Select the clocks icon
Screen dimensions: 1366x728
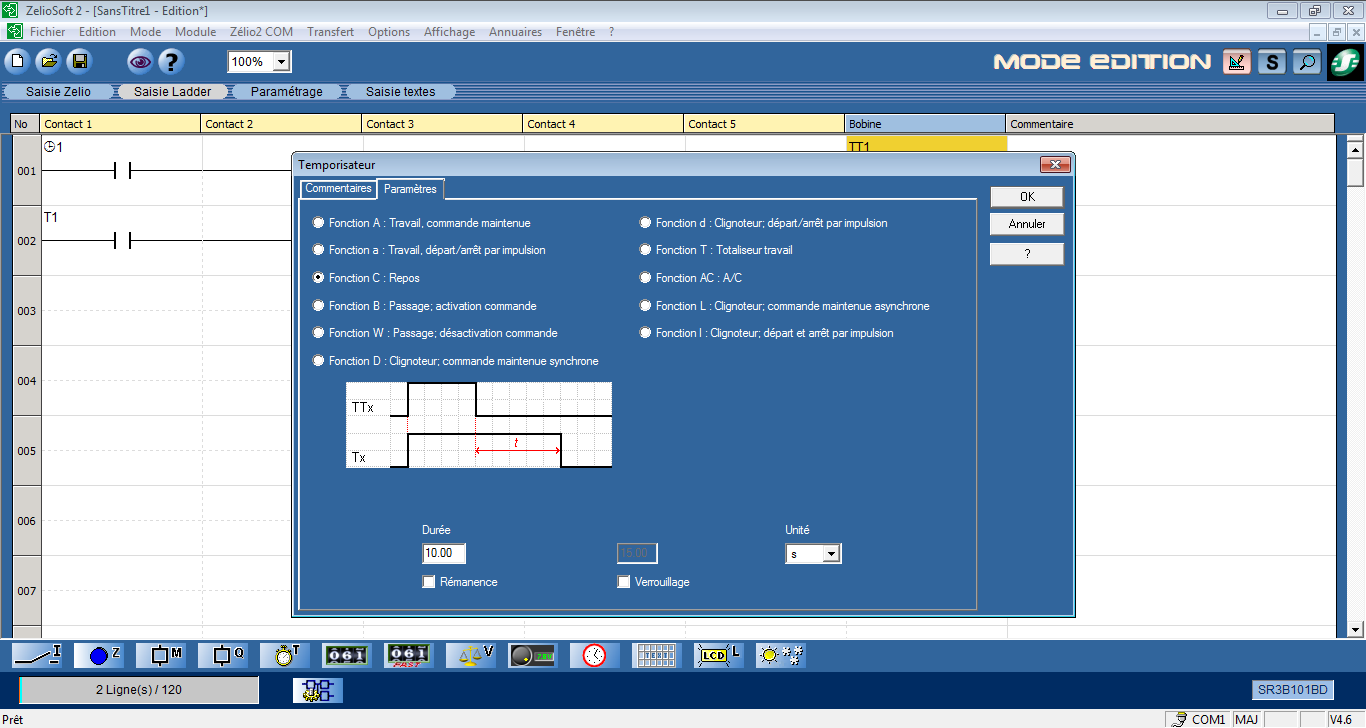pyautogui.click(x=596, y=655)
